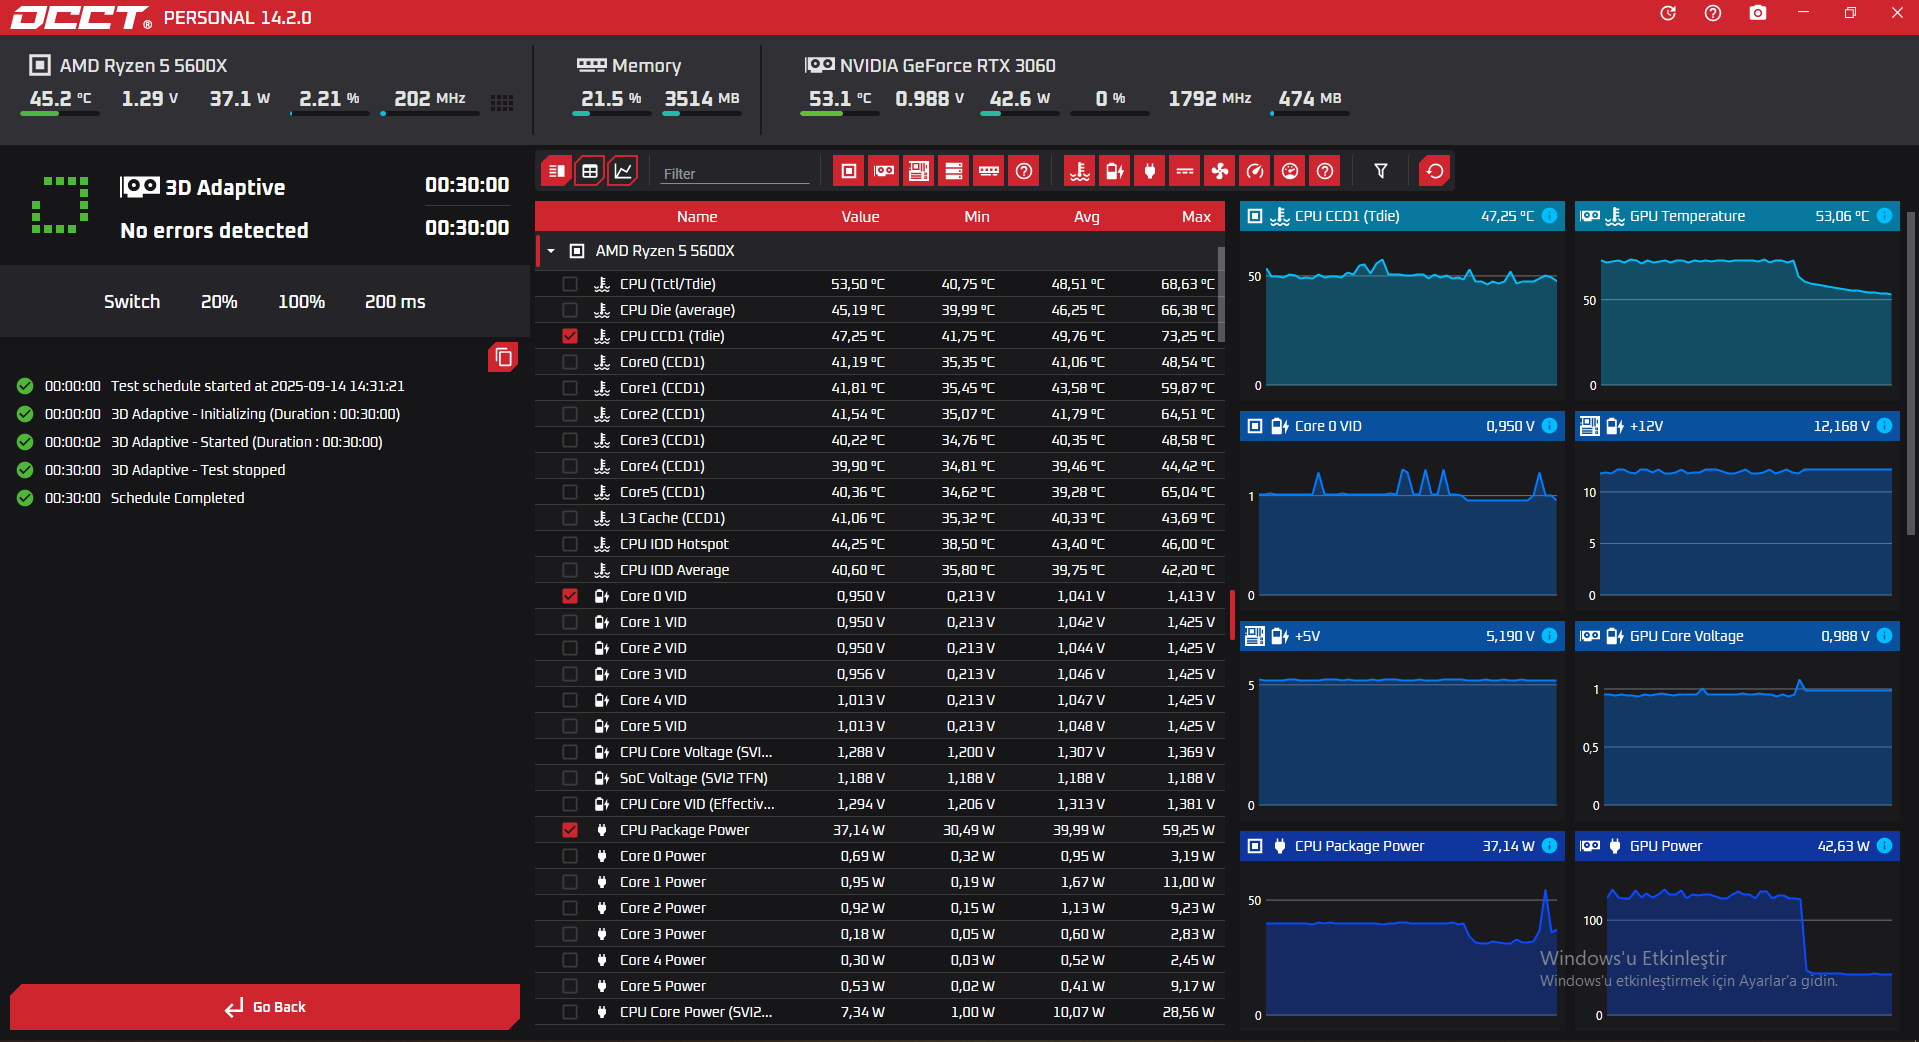Image resolution: width=1919 pixels, height=1042 pixels.
Task: Toggle fan sensor type filter
Action: point(1220,171)
